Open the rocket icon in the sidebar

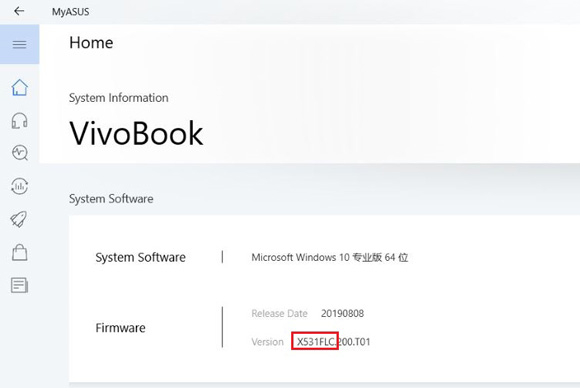point(19,219)
